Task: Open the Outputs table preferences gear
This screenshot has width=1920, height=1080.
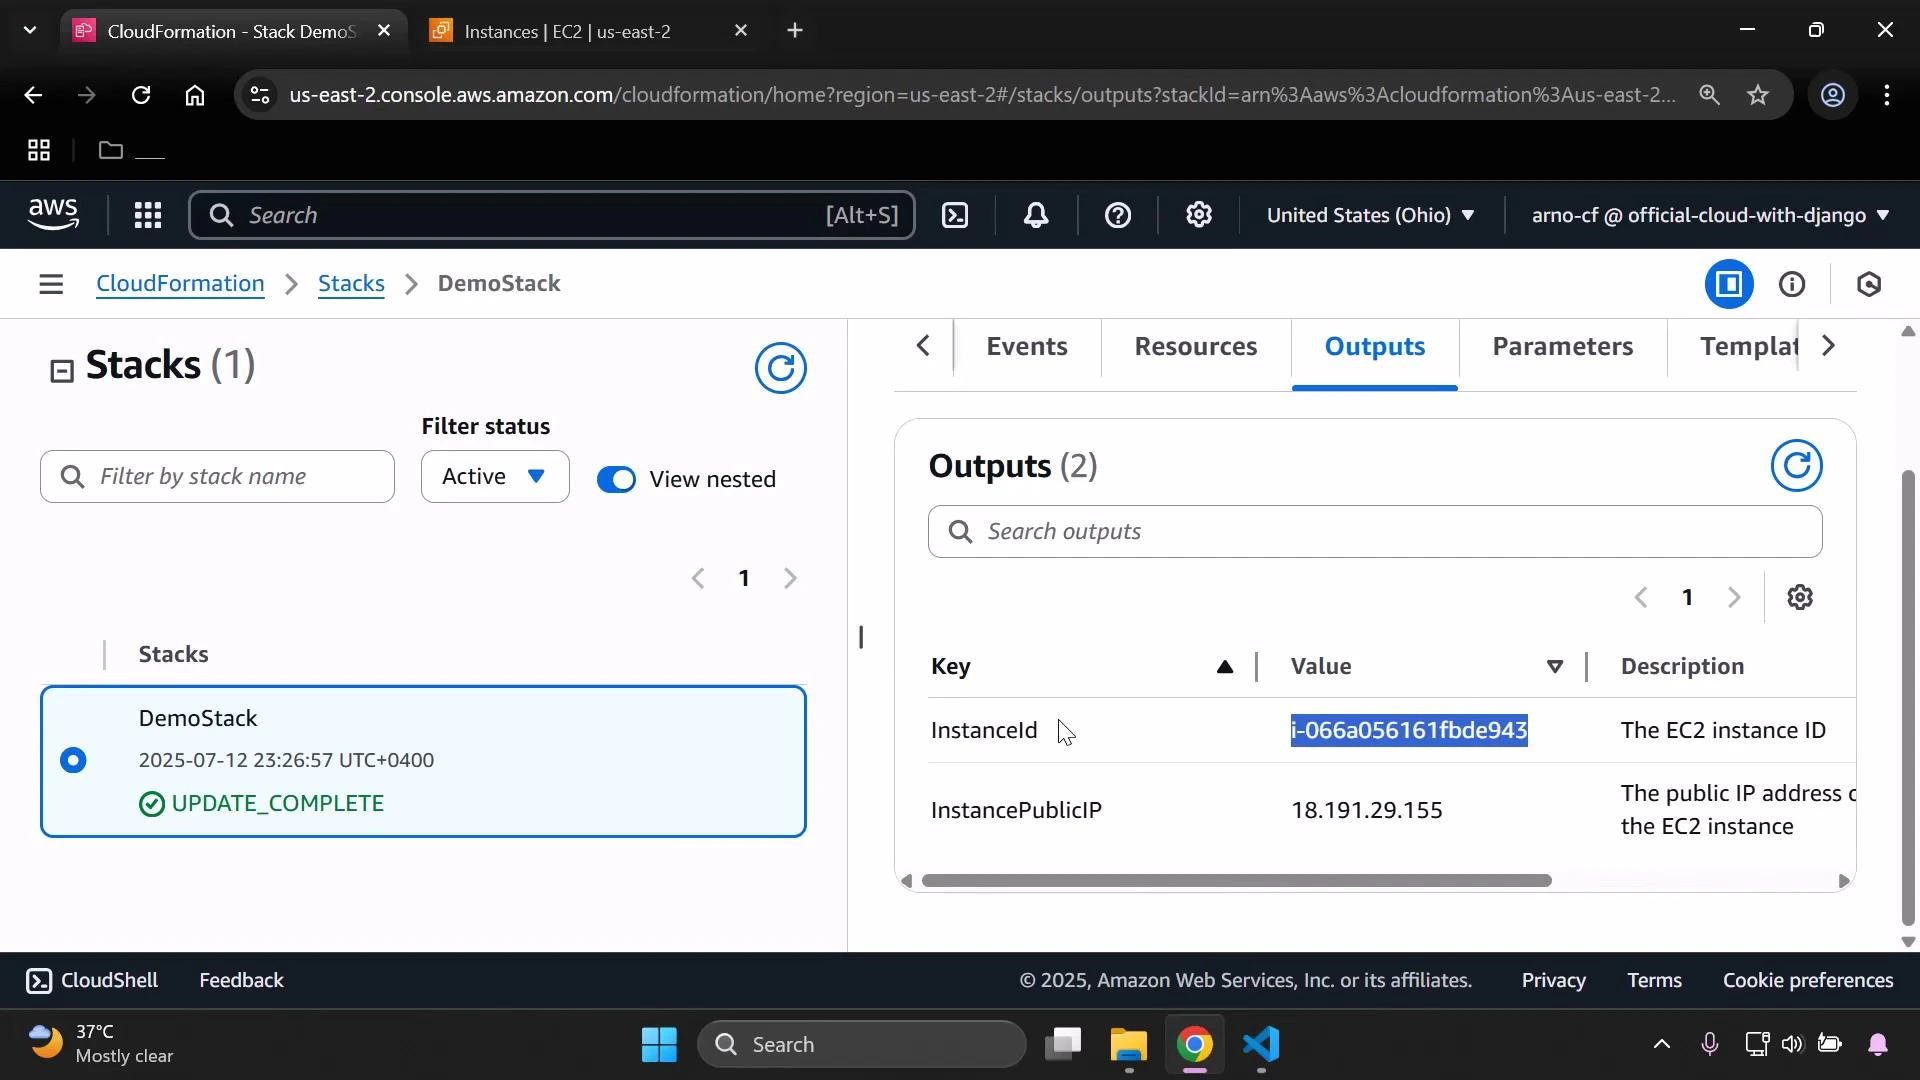Action: (1800, 597)
